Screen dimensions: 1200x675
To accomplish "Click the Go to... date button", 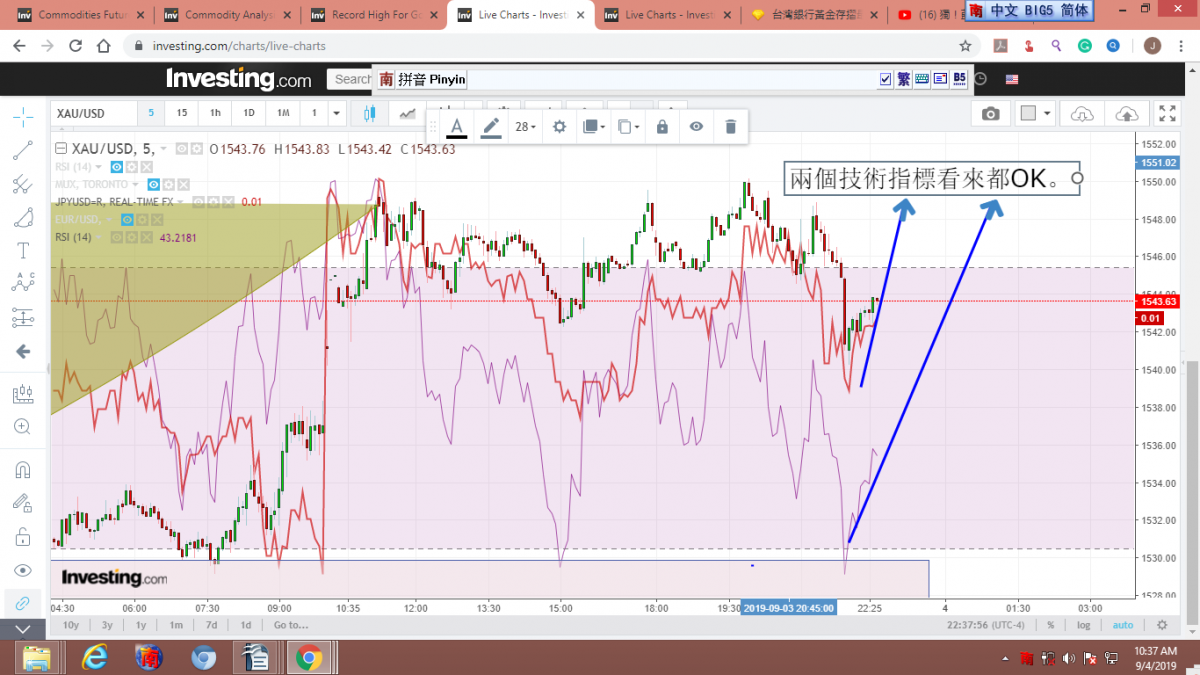I will pyautogui.click(x=291, y=625).
